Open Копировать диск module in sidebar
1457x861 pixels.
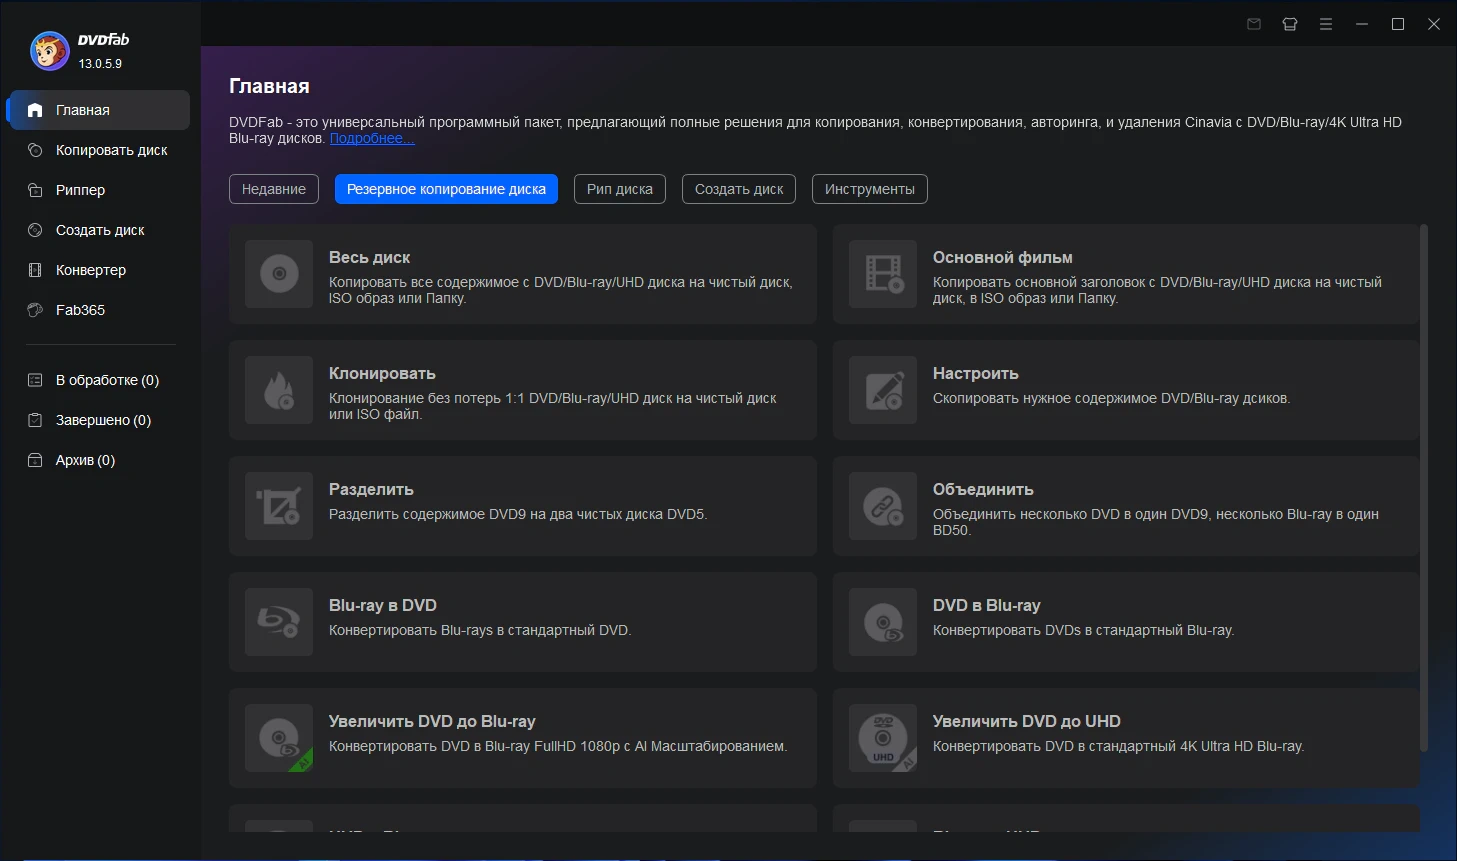coord(99,150)
